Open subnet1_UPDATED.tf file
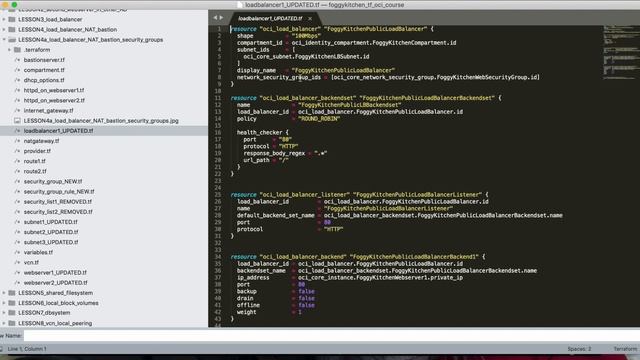Screen dimensions: 640x360 (51, 222)
